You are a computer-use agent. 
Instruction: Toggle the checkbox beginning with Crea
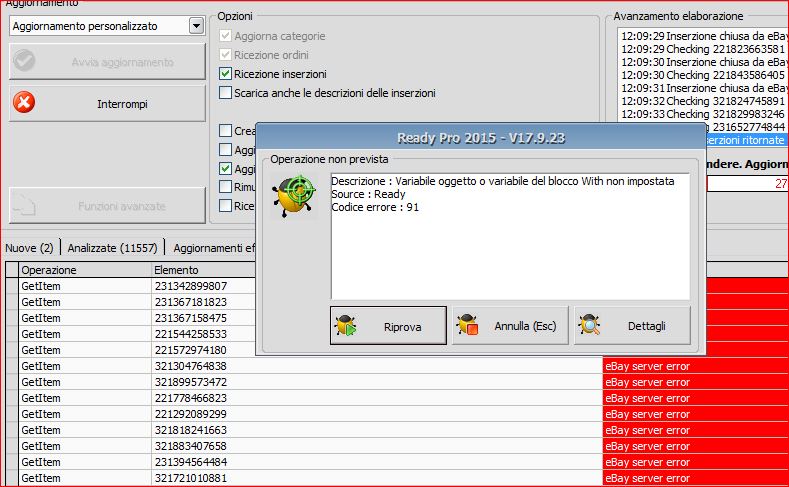click(x=225, y=131)
